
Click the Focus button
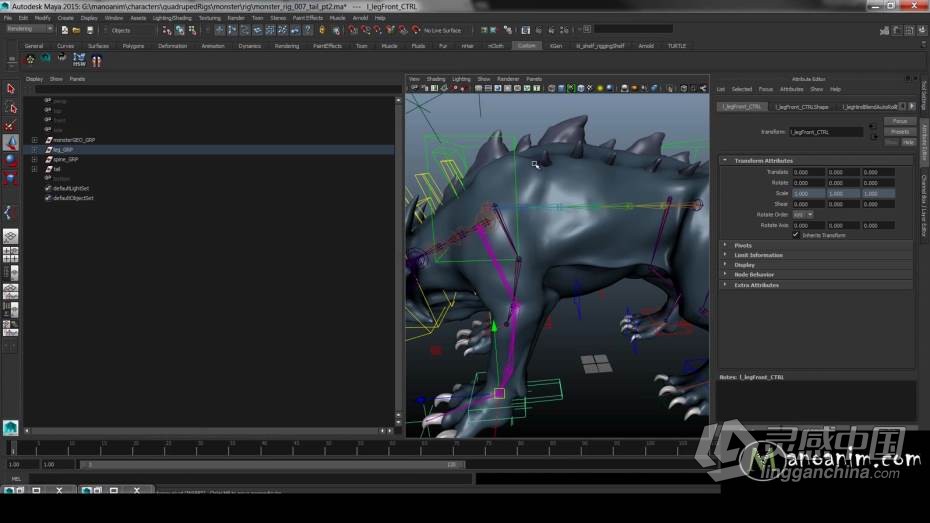(900, 121)
